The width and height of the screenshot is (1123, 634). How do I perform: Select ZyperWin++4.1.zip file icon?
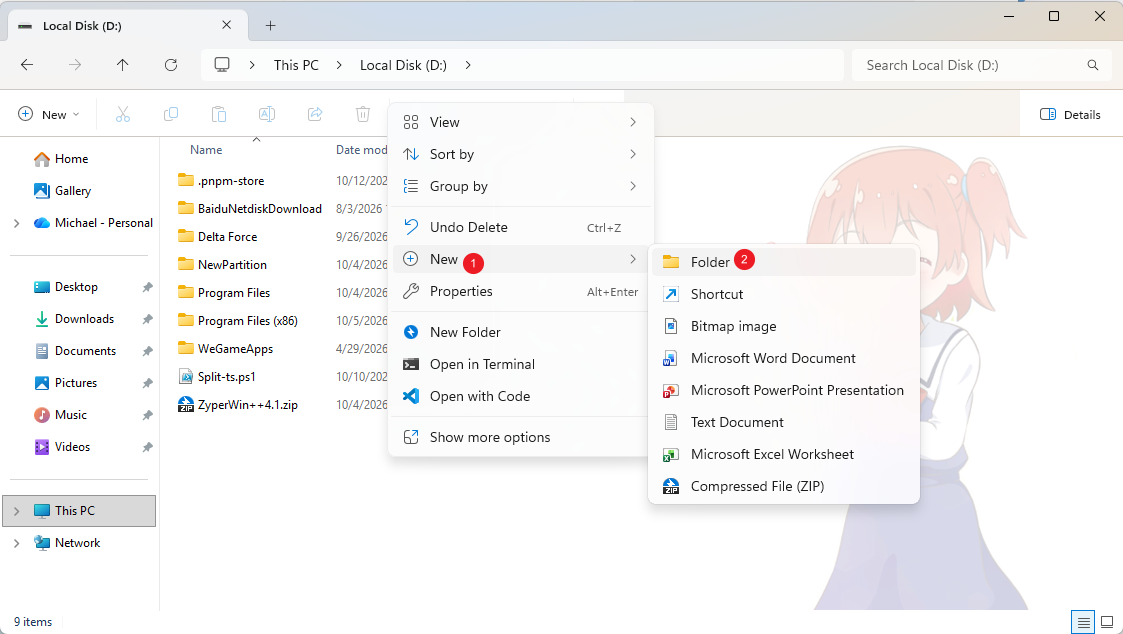click(185, 405)
